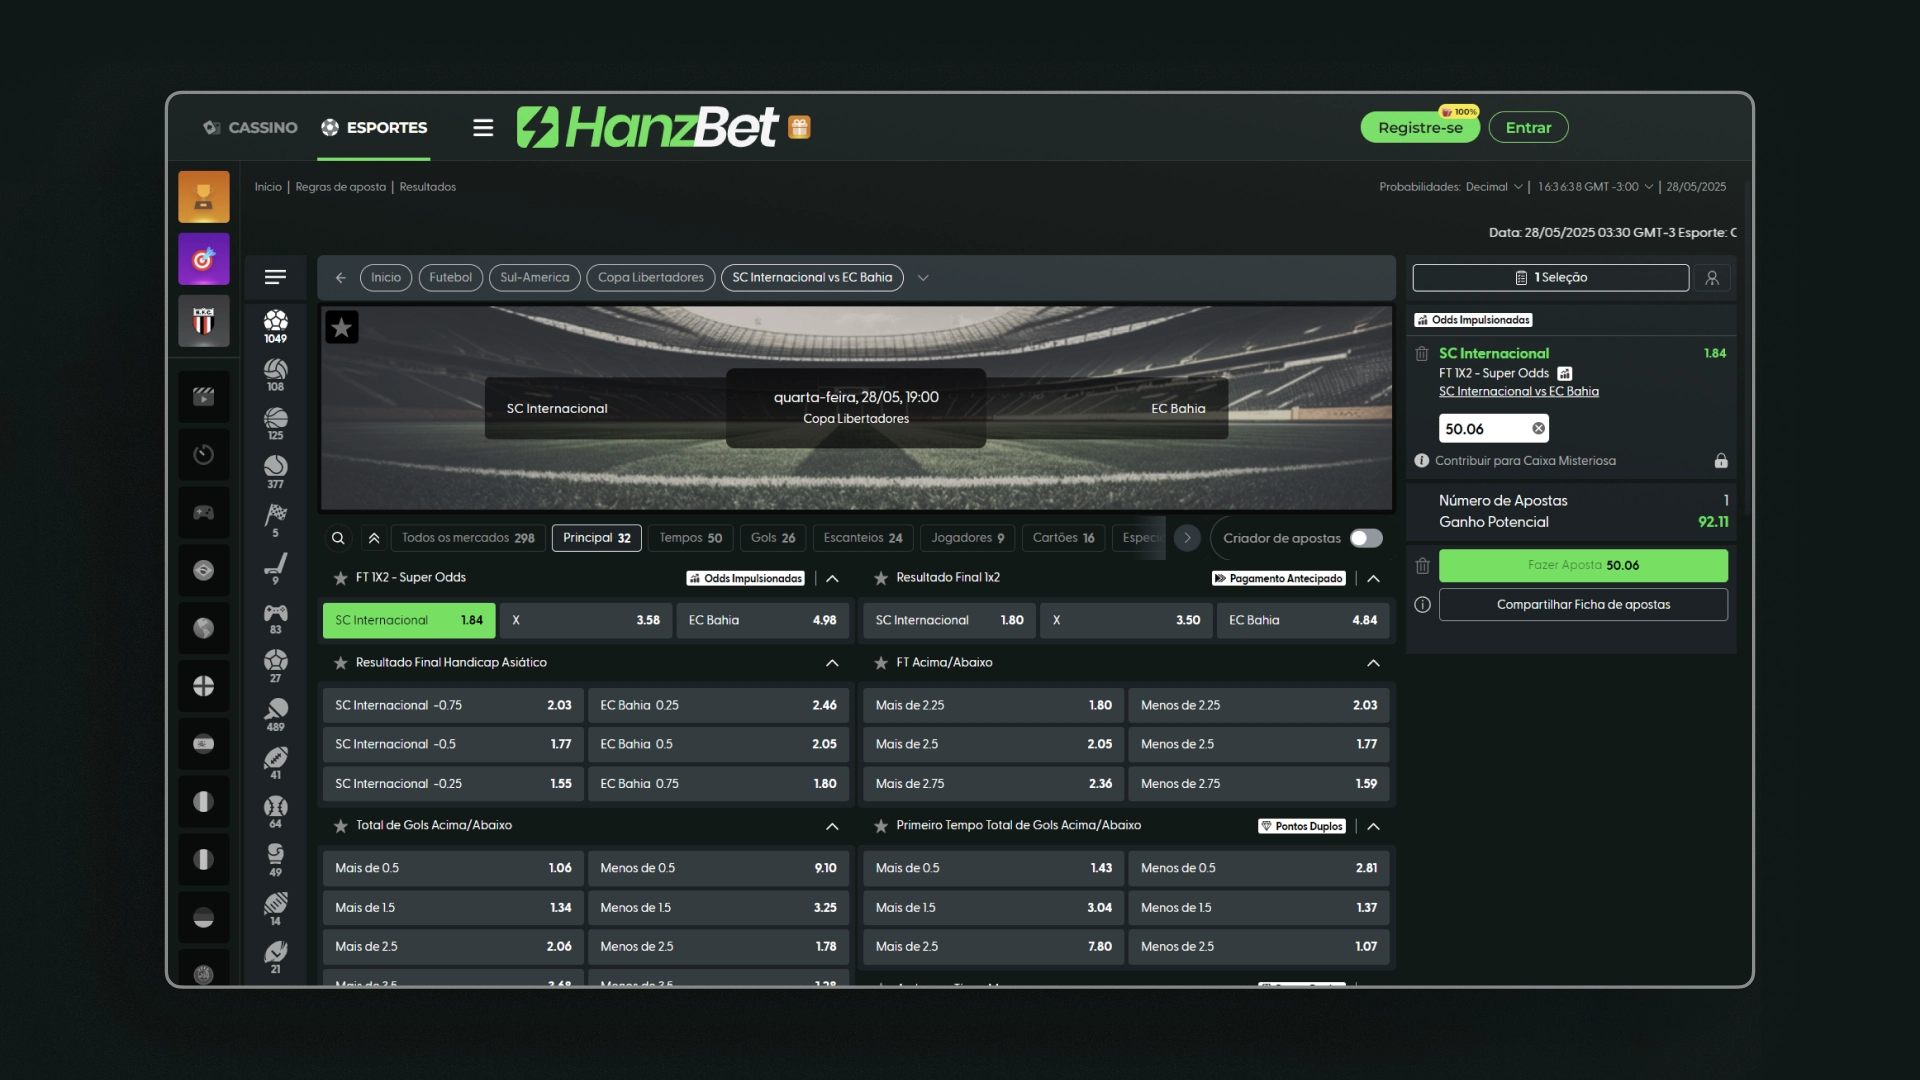This screenshot has height=1080, width=1920.
Task: Select esports controller icon with 83 events
Action: point(276,618)
